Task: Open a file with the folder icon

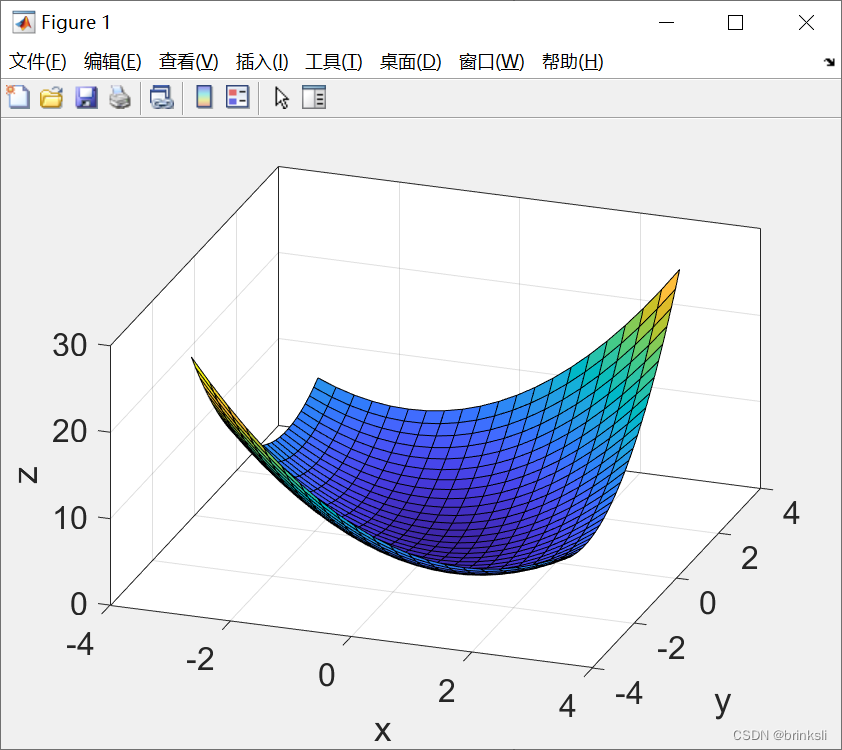Action: click(52, 98)
